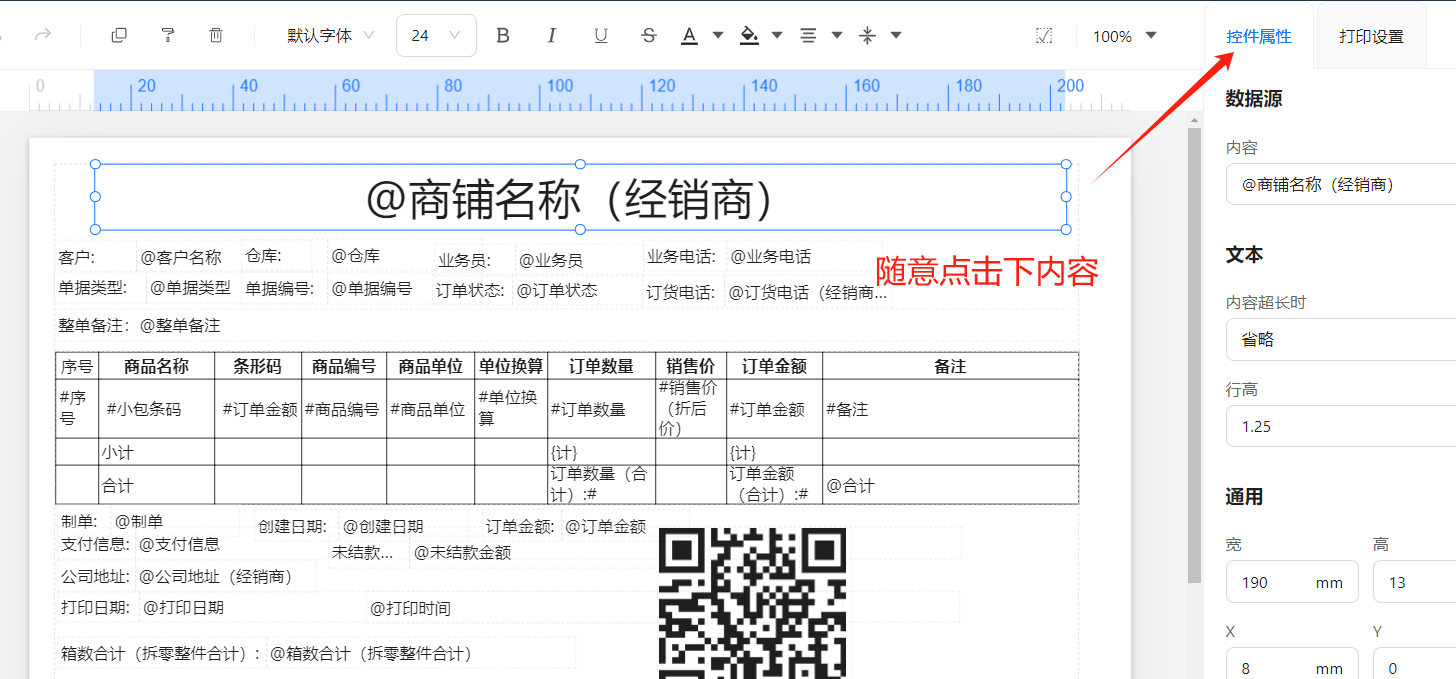
Task: Click the select-all dashed checkbox icon
Action: pos(1044,35)
